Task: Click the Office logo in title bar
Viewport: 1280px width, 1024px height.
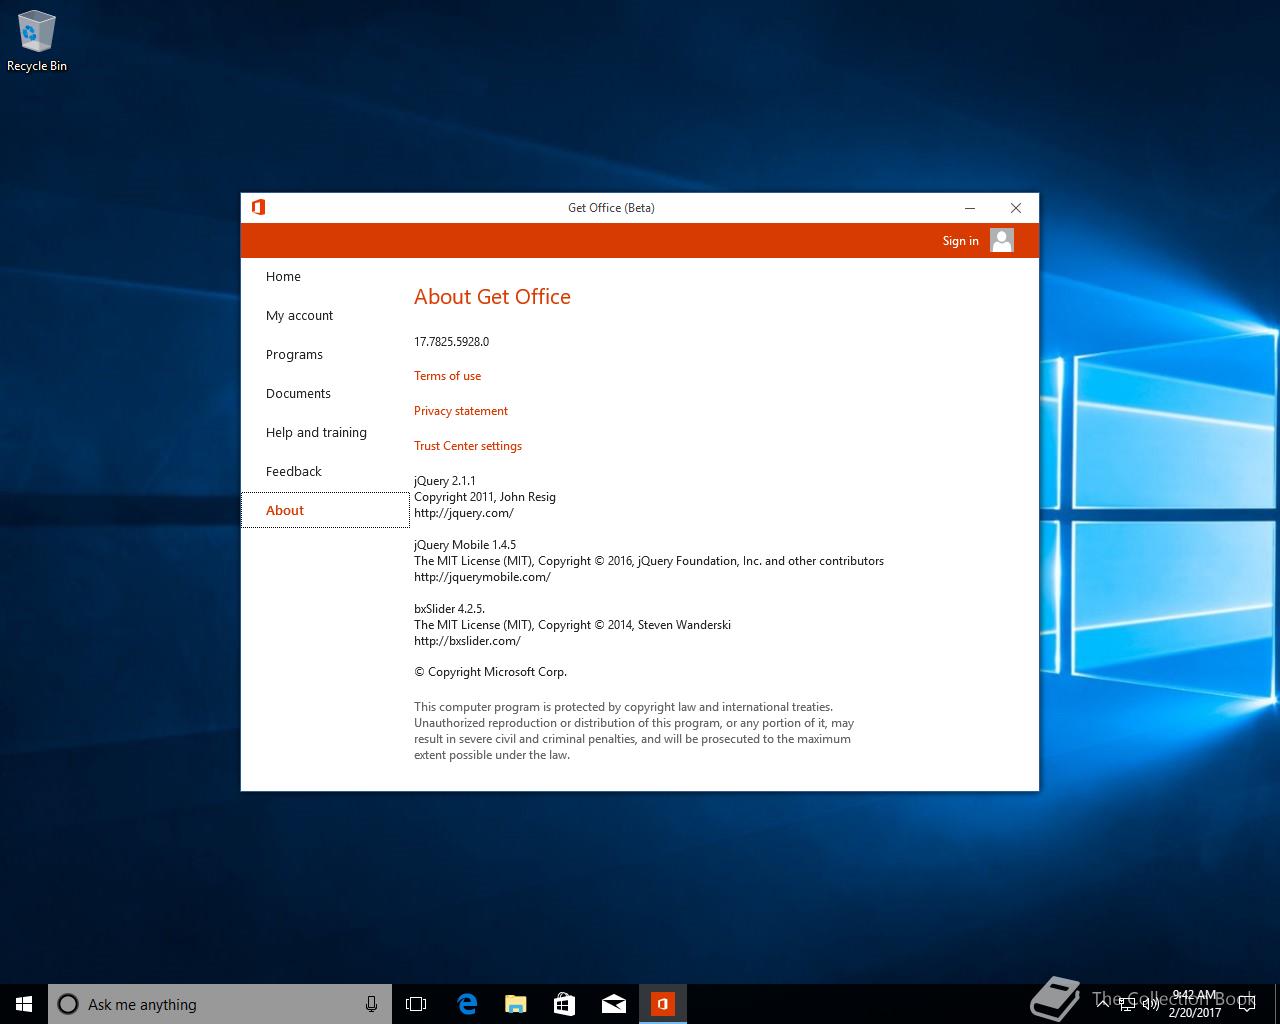Action: [258, 207]
